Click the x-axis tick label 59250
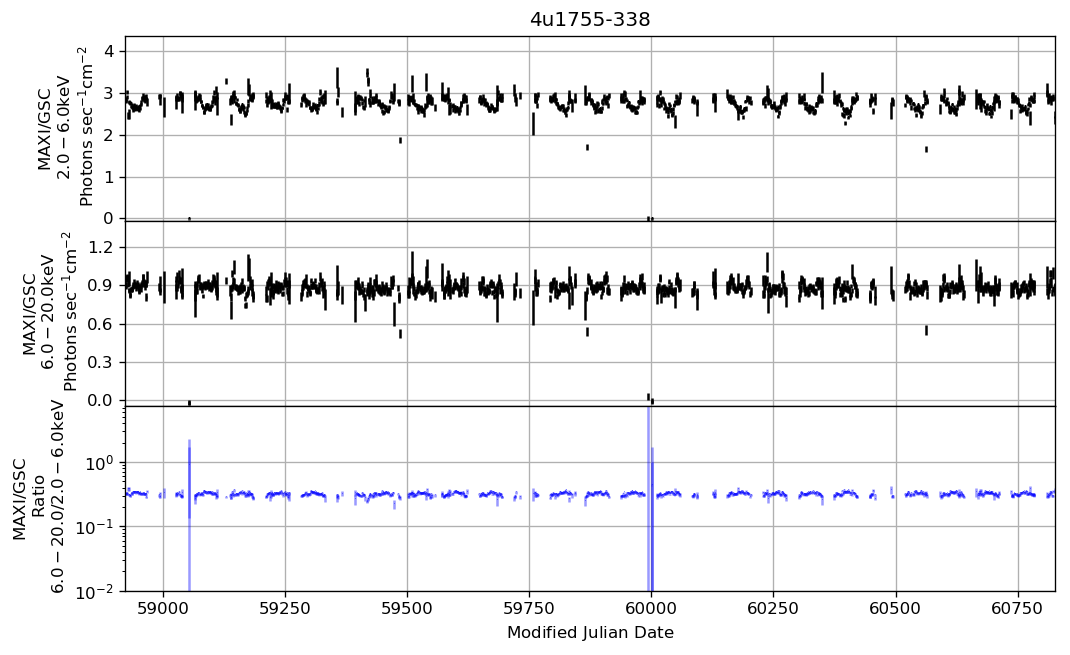The height and width of the screenshot is (655, 1070). click(285, 608)
